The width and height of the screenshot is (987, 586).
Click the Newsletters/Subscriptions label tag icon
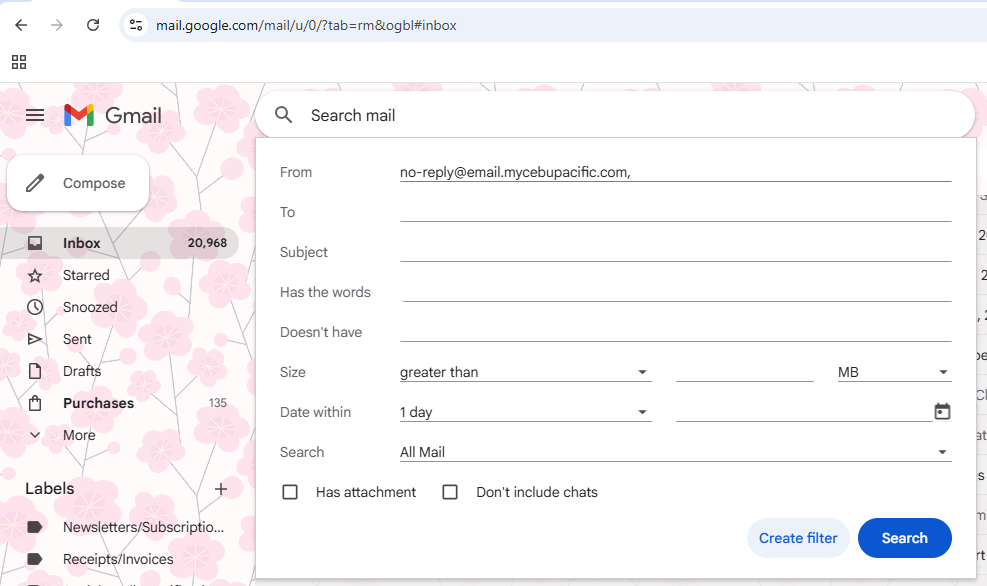coord(35,527)
